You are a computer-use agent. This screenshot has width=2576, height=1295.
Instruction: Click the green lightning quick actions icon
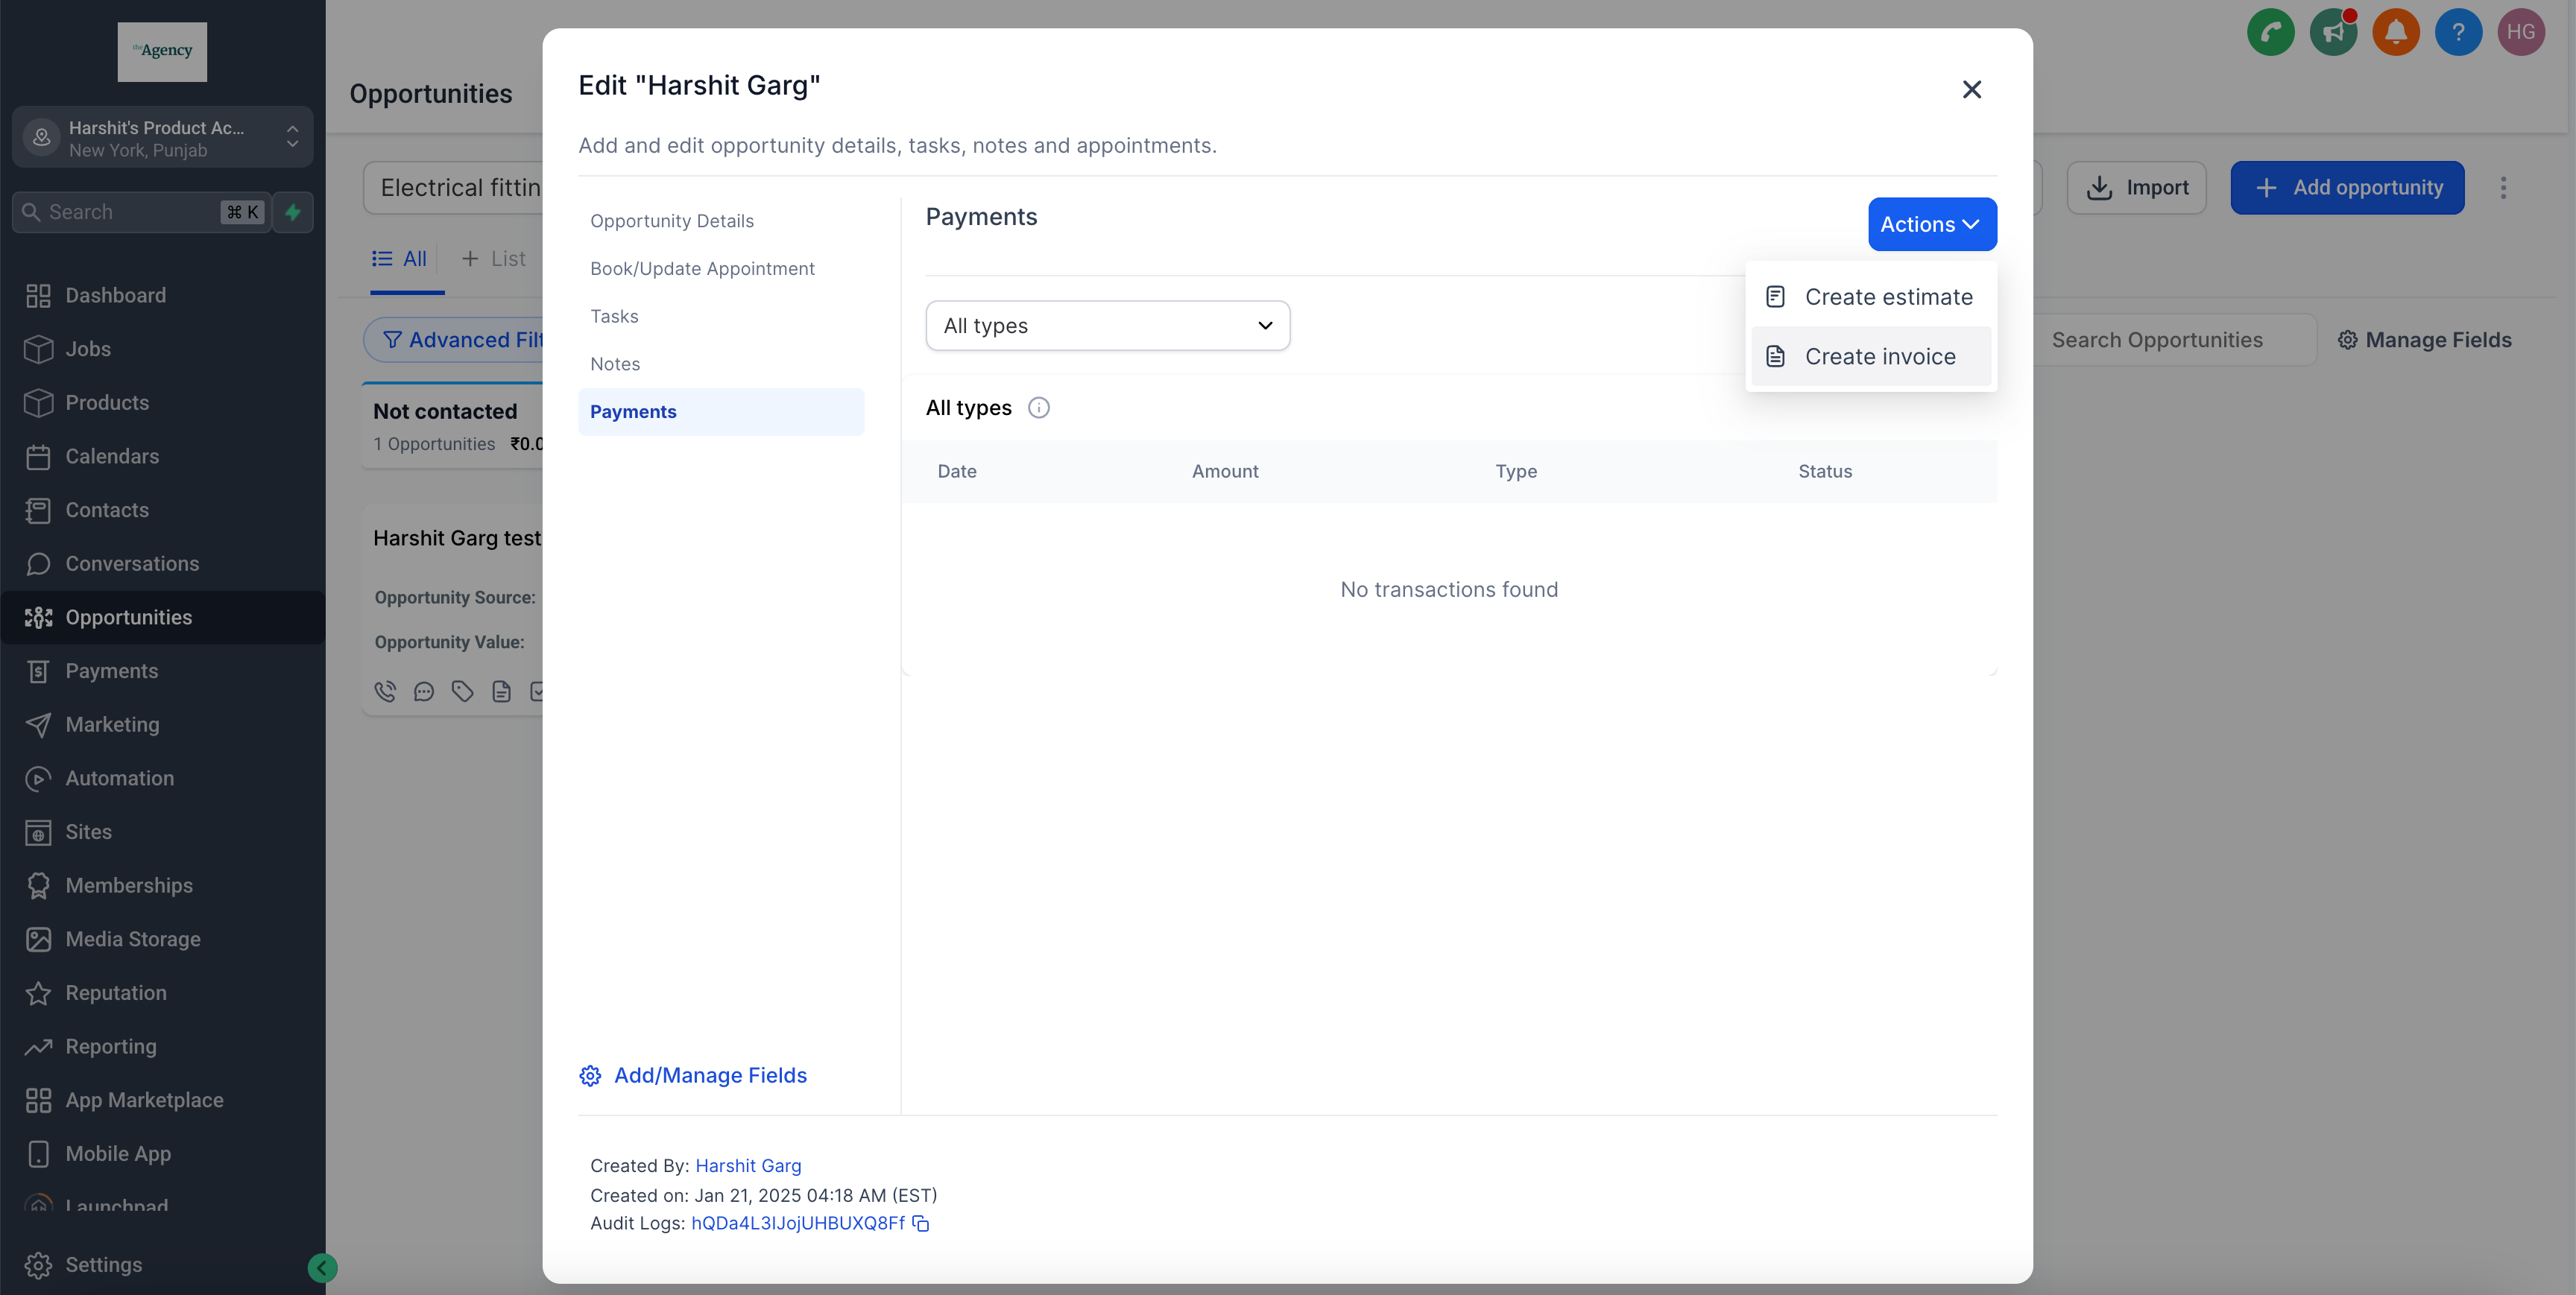click(x=293, y=212)
